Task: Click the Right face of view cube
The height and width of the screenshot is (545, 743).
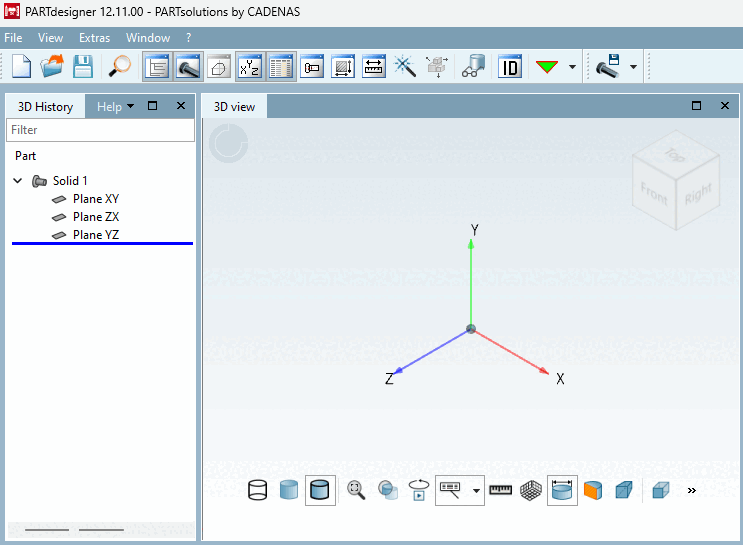Action: [x=698, y=193]
